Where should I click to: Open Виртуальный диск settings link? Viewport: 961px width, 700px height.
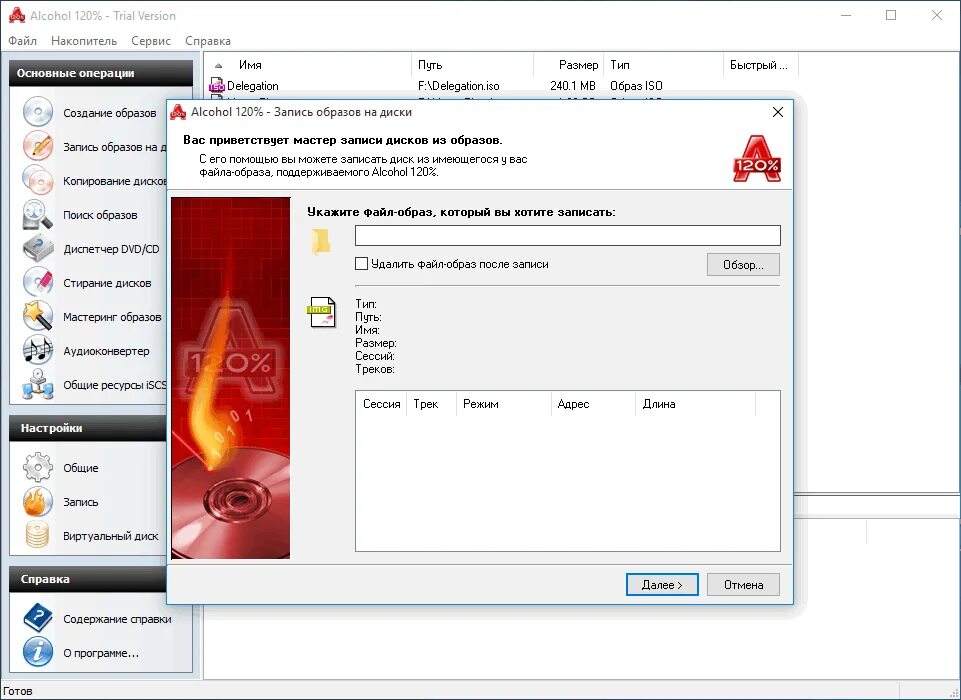pyautogui.click(x=110, y=536)
